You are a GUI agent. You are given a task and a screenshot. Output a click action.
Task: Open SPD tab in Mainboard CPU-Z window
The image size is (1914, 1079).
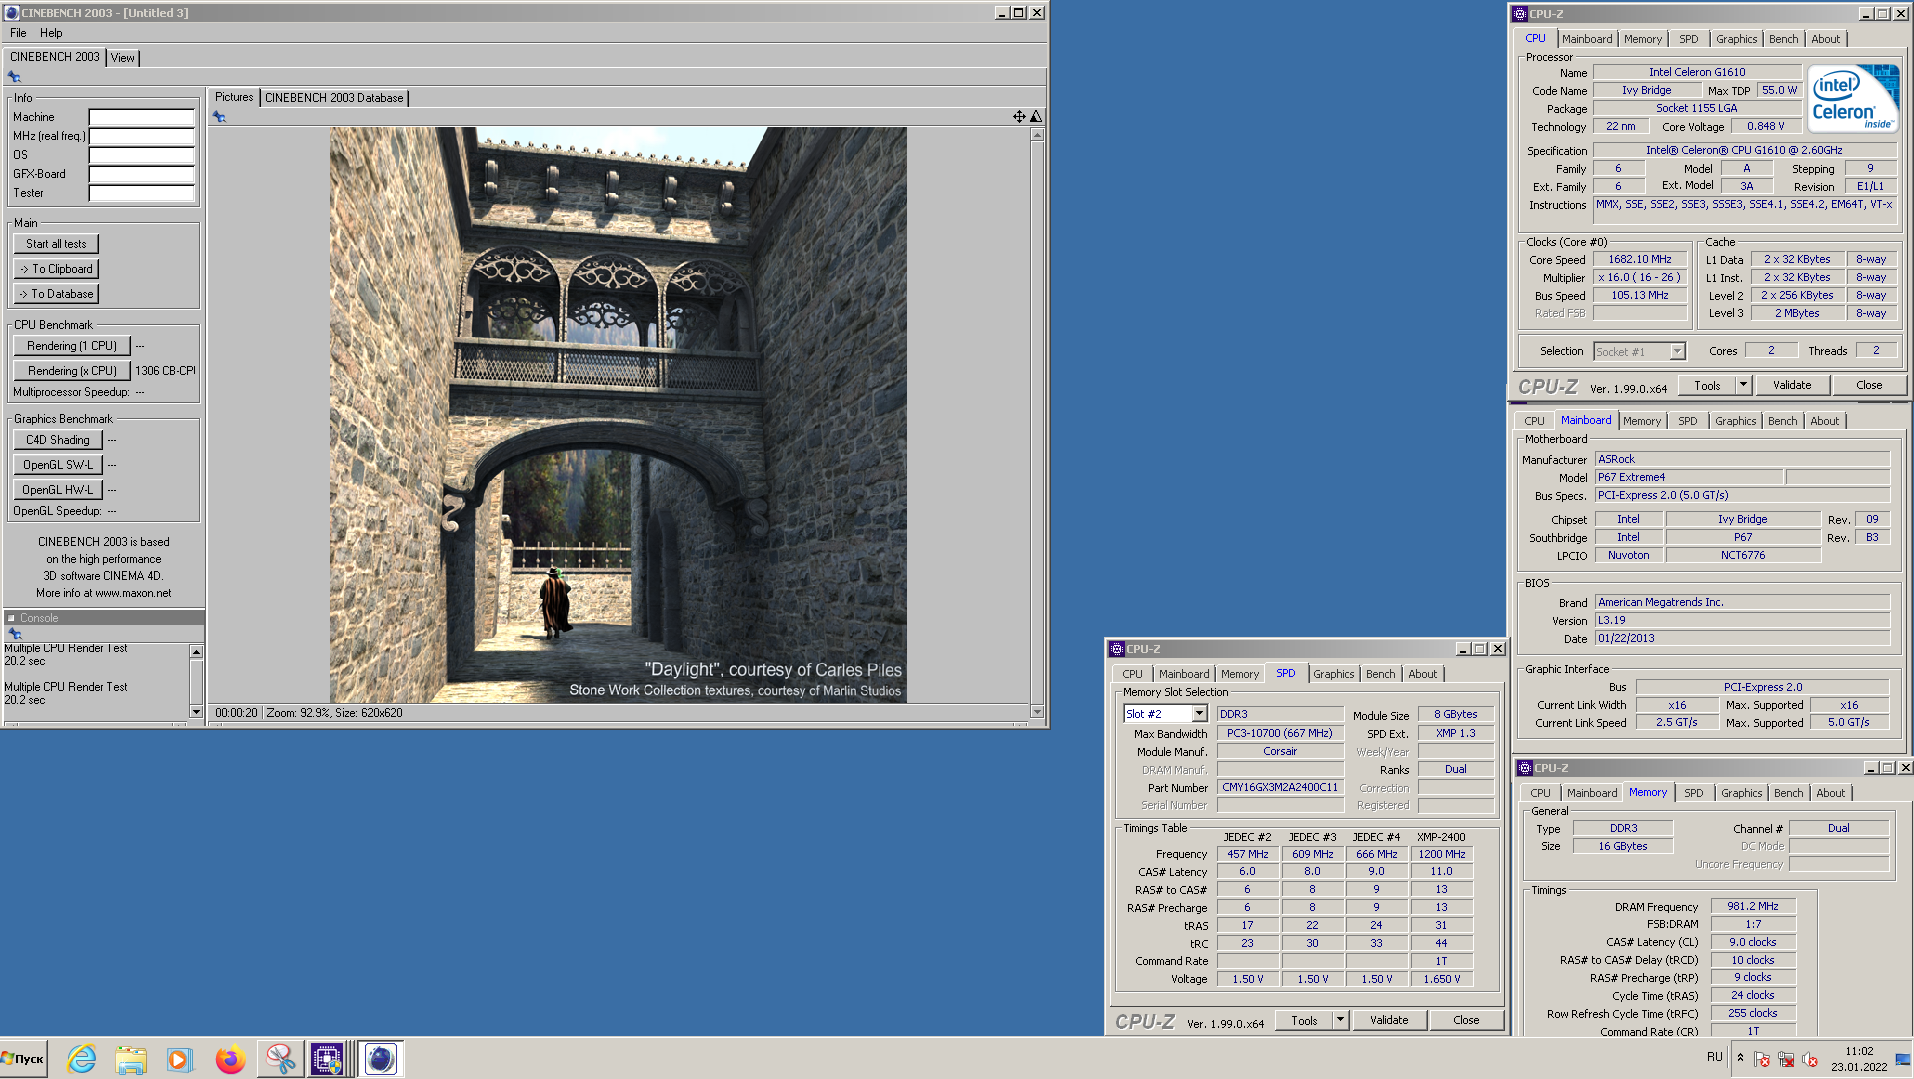1687,421
